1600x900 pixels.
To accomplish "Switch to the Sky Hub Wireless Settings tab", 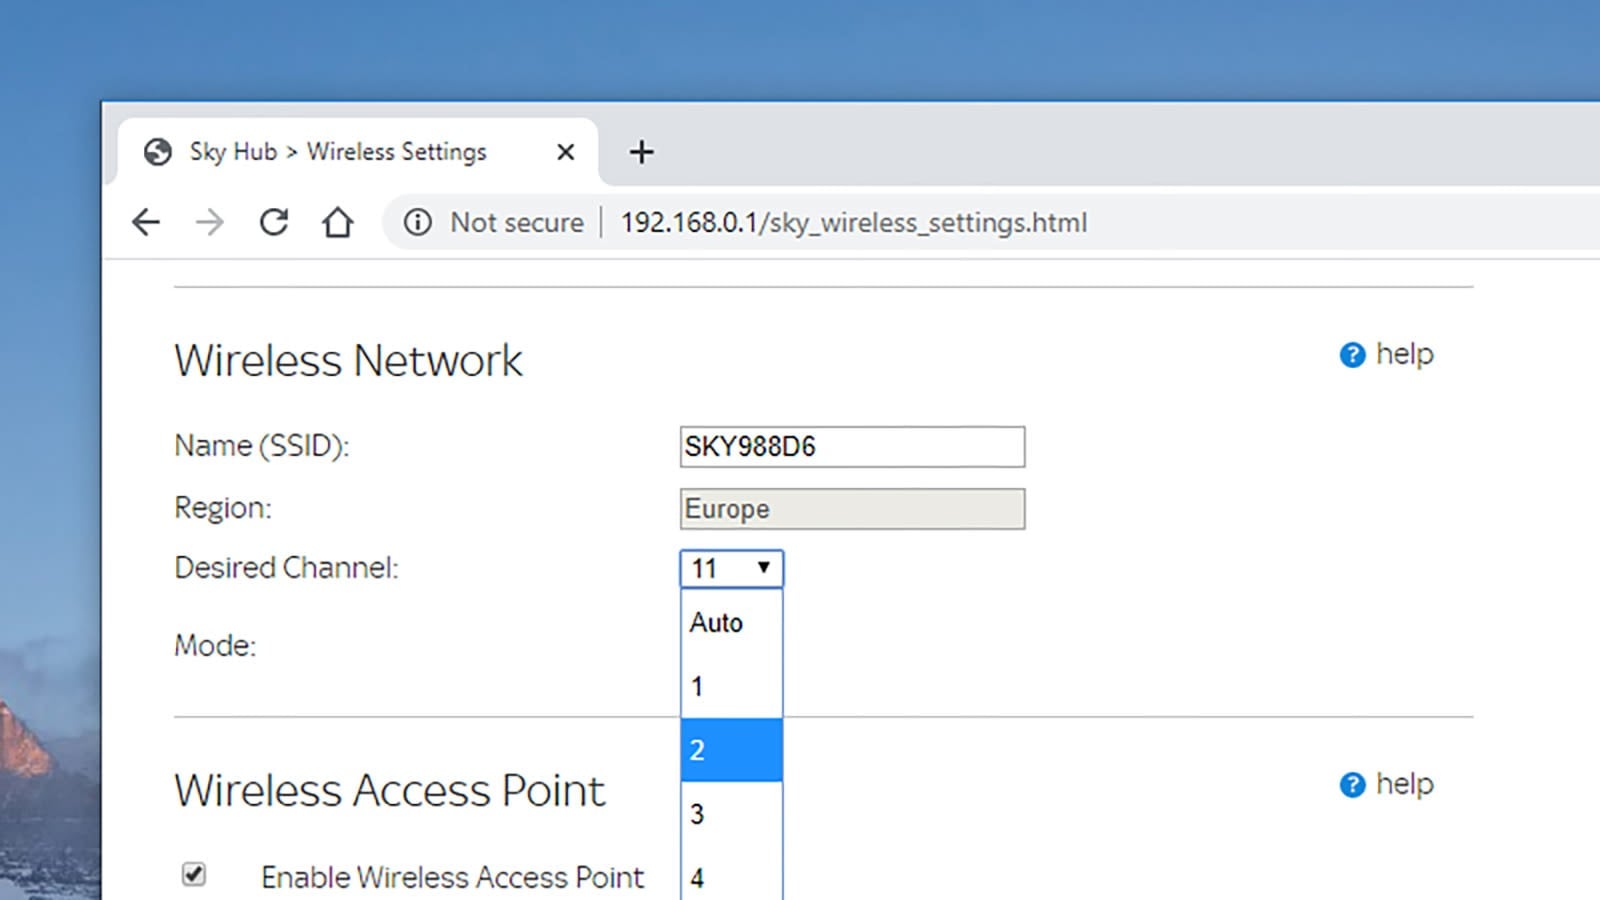I will (340, 152).
